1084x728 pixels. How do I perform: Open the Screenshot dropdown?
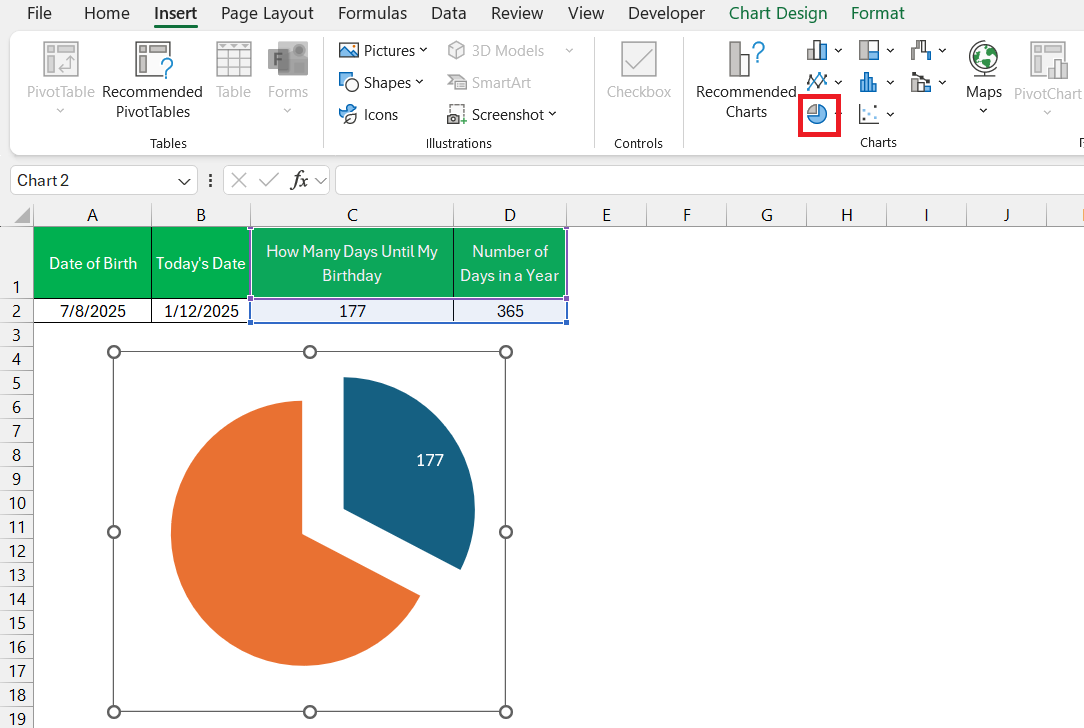tap(502, 114)
